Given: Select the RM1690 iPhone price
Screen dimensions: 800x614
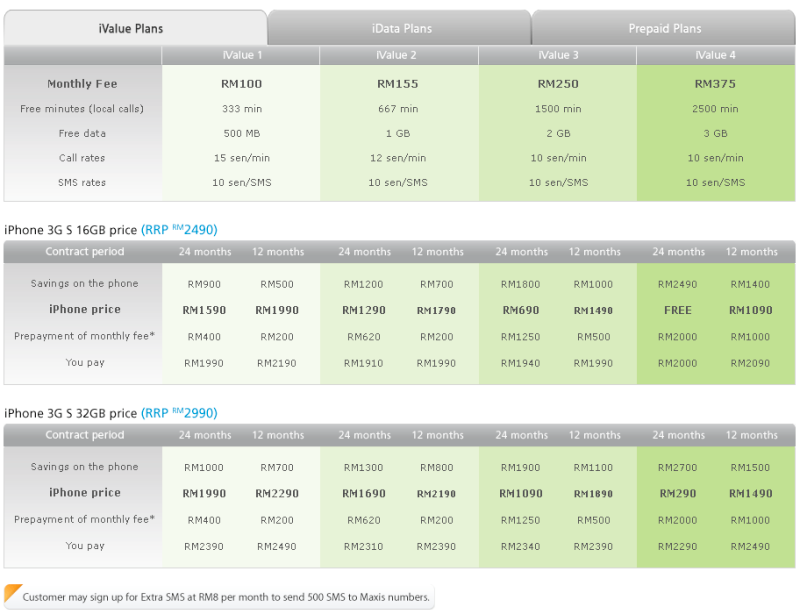Looking at the screenshot, I should 364,494.
